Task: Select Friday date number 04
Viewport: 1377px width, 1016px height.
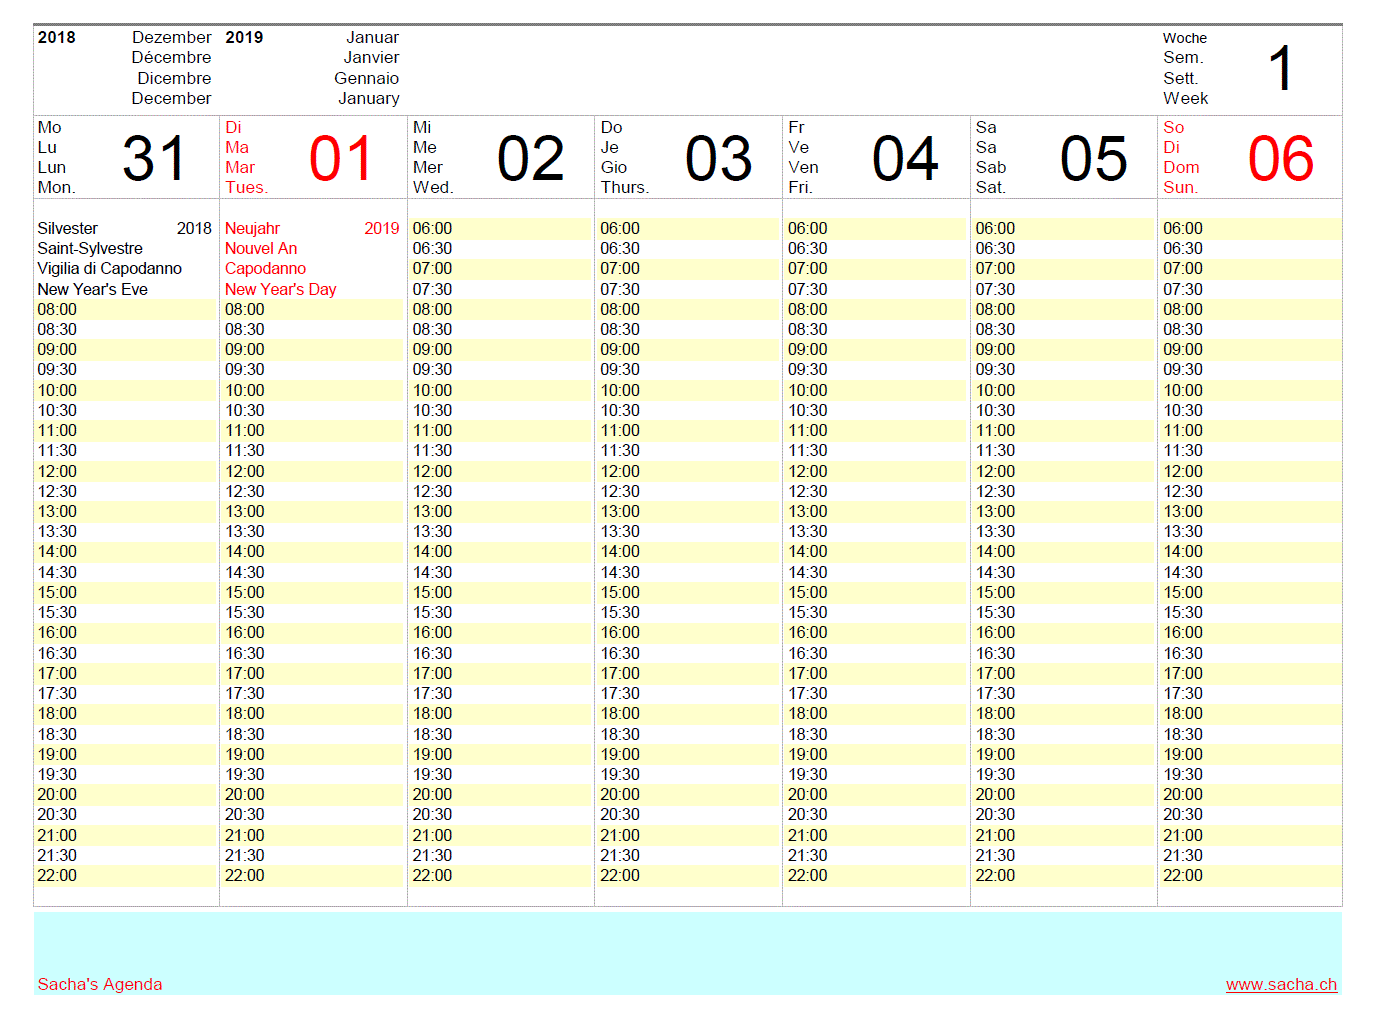Action: click(x=905, y=159)
